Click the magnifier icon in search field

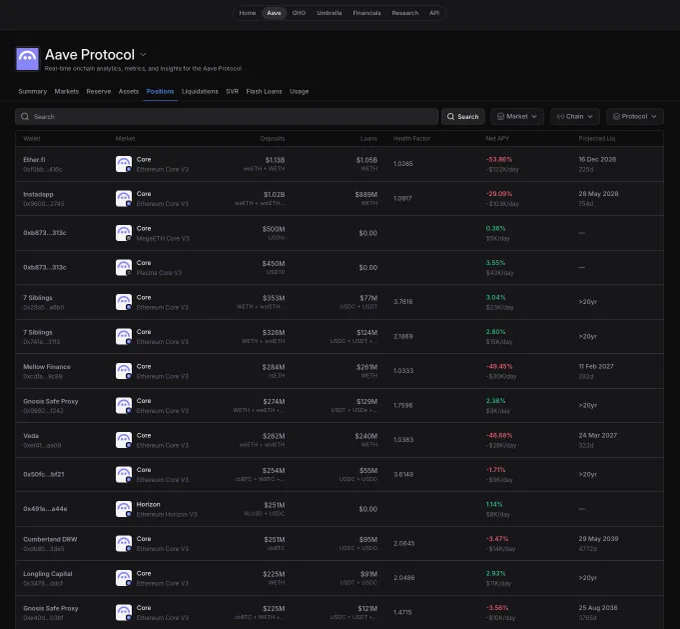[x=25, y=117]
